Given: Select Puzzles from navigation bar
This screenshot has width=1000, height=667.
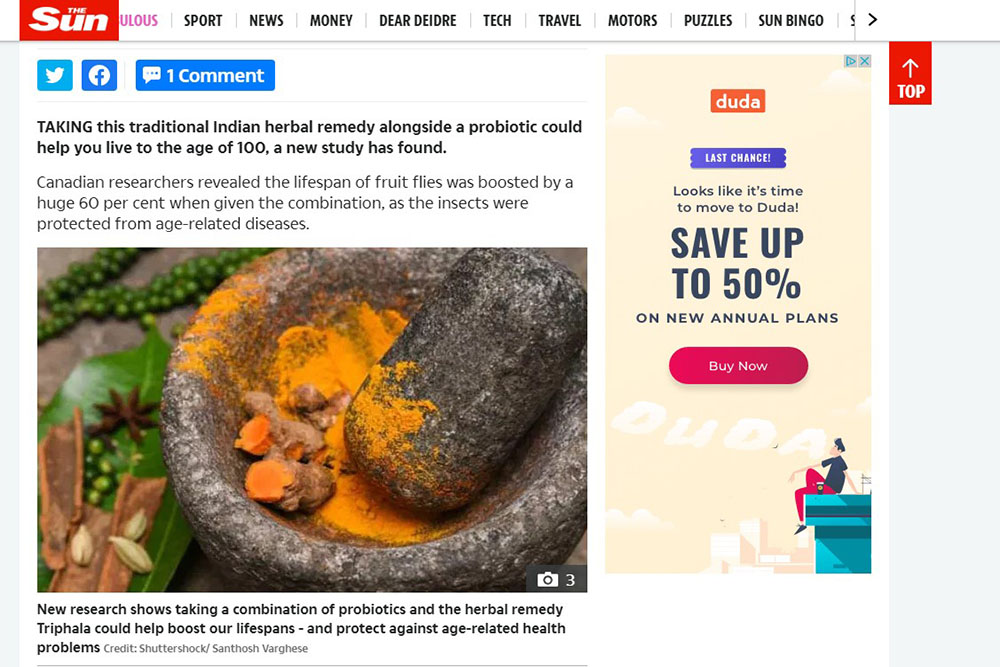Looking at the screenshot, I should pos(708,21).
